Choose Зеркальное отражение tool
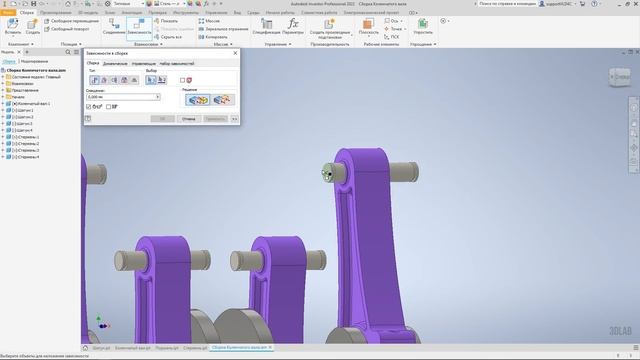 tap(223, 29)
